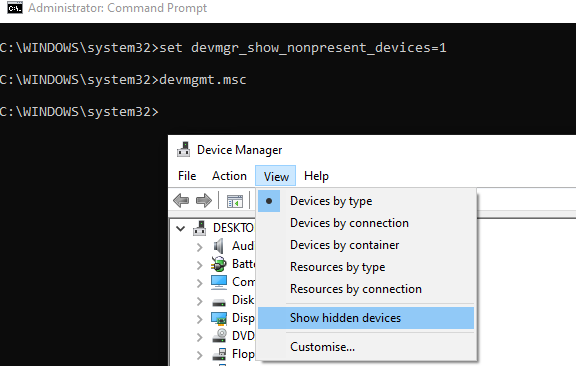The width and height of the screenshot is (576, 366).
Task: Select the Batt tree item label
Action: click(243, 264)
